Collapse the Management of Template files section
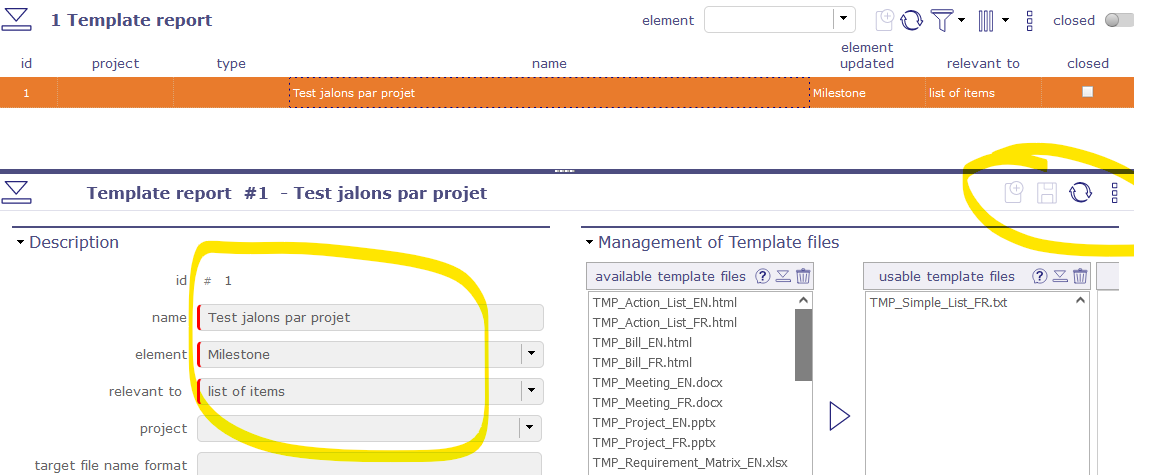This screenshot has width=1173, height=475. [590, 243]
